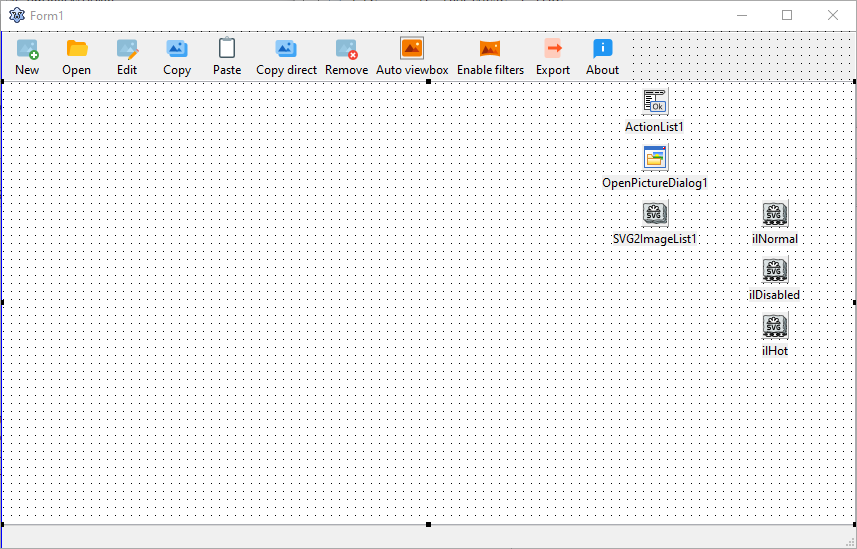The image size is (857, 549).
Task: Toggle the Enable filters button
Action: pyautogui.click(x=490, y=56)
